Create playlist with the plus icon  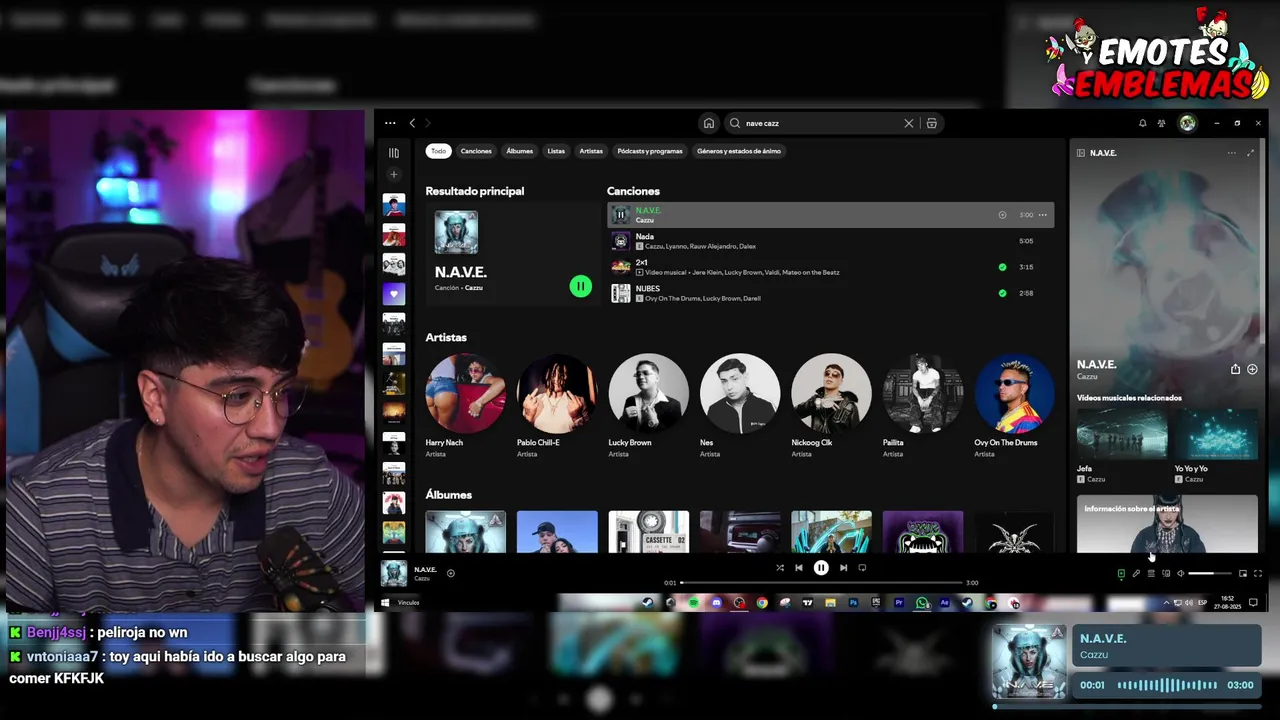click(394, 175)
